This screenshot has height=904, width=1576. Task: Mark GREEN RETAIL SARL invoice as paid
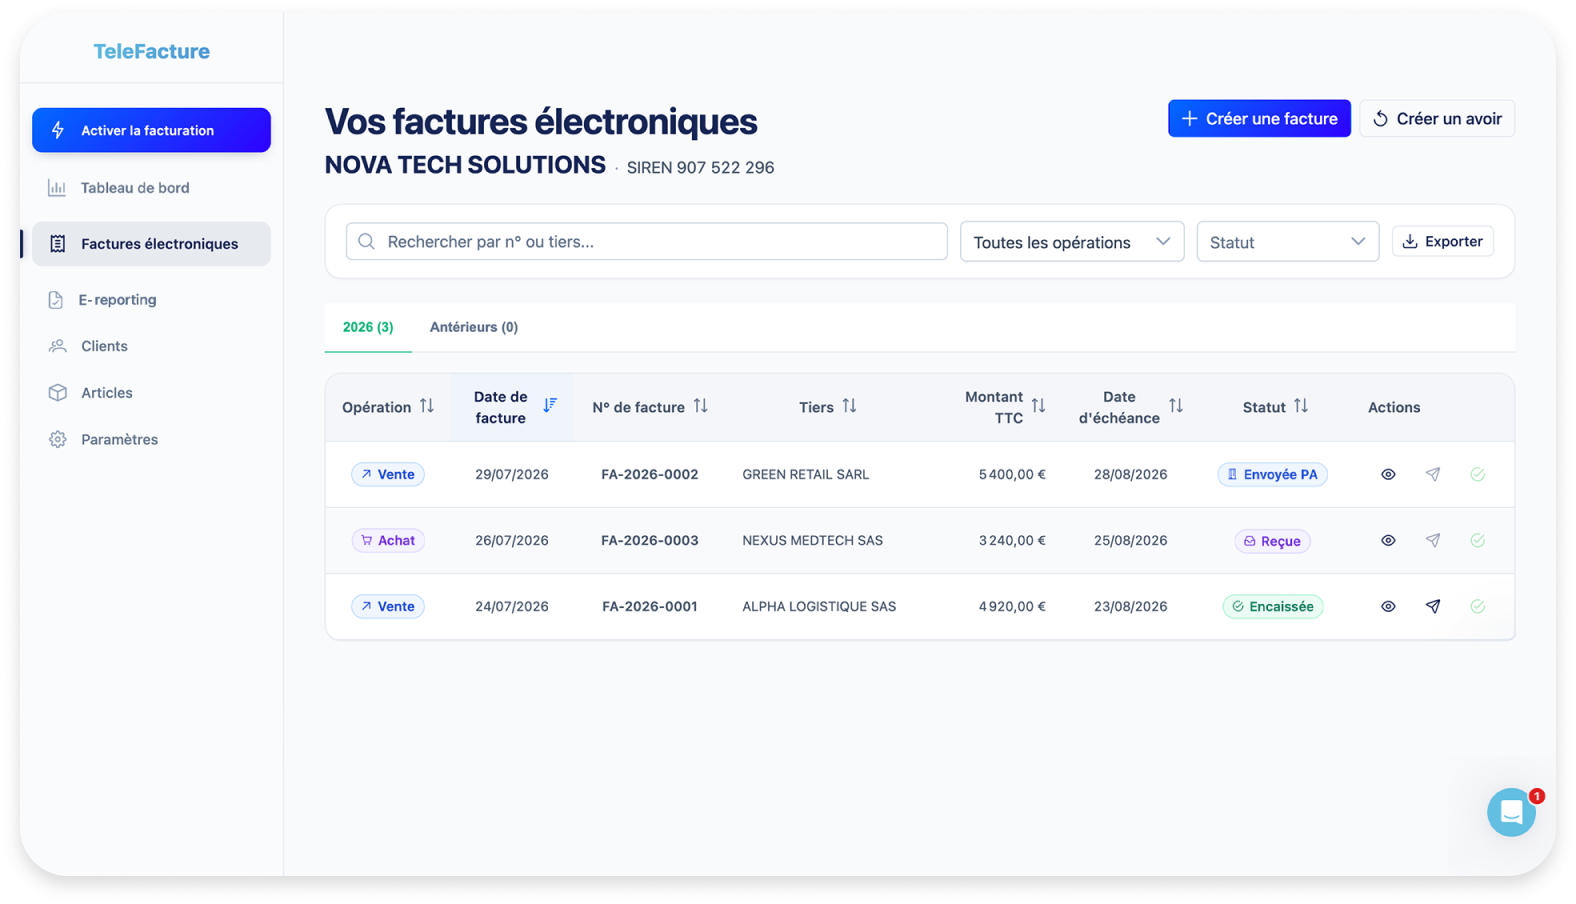point(1478,474)
